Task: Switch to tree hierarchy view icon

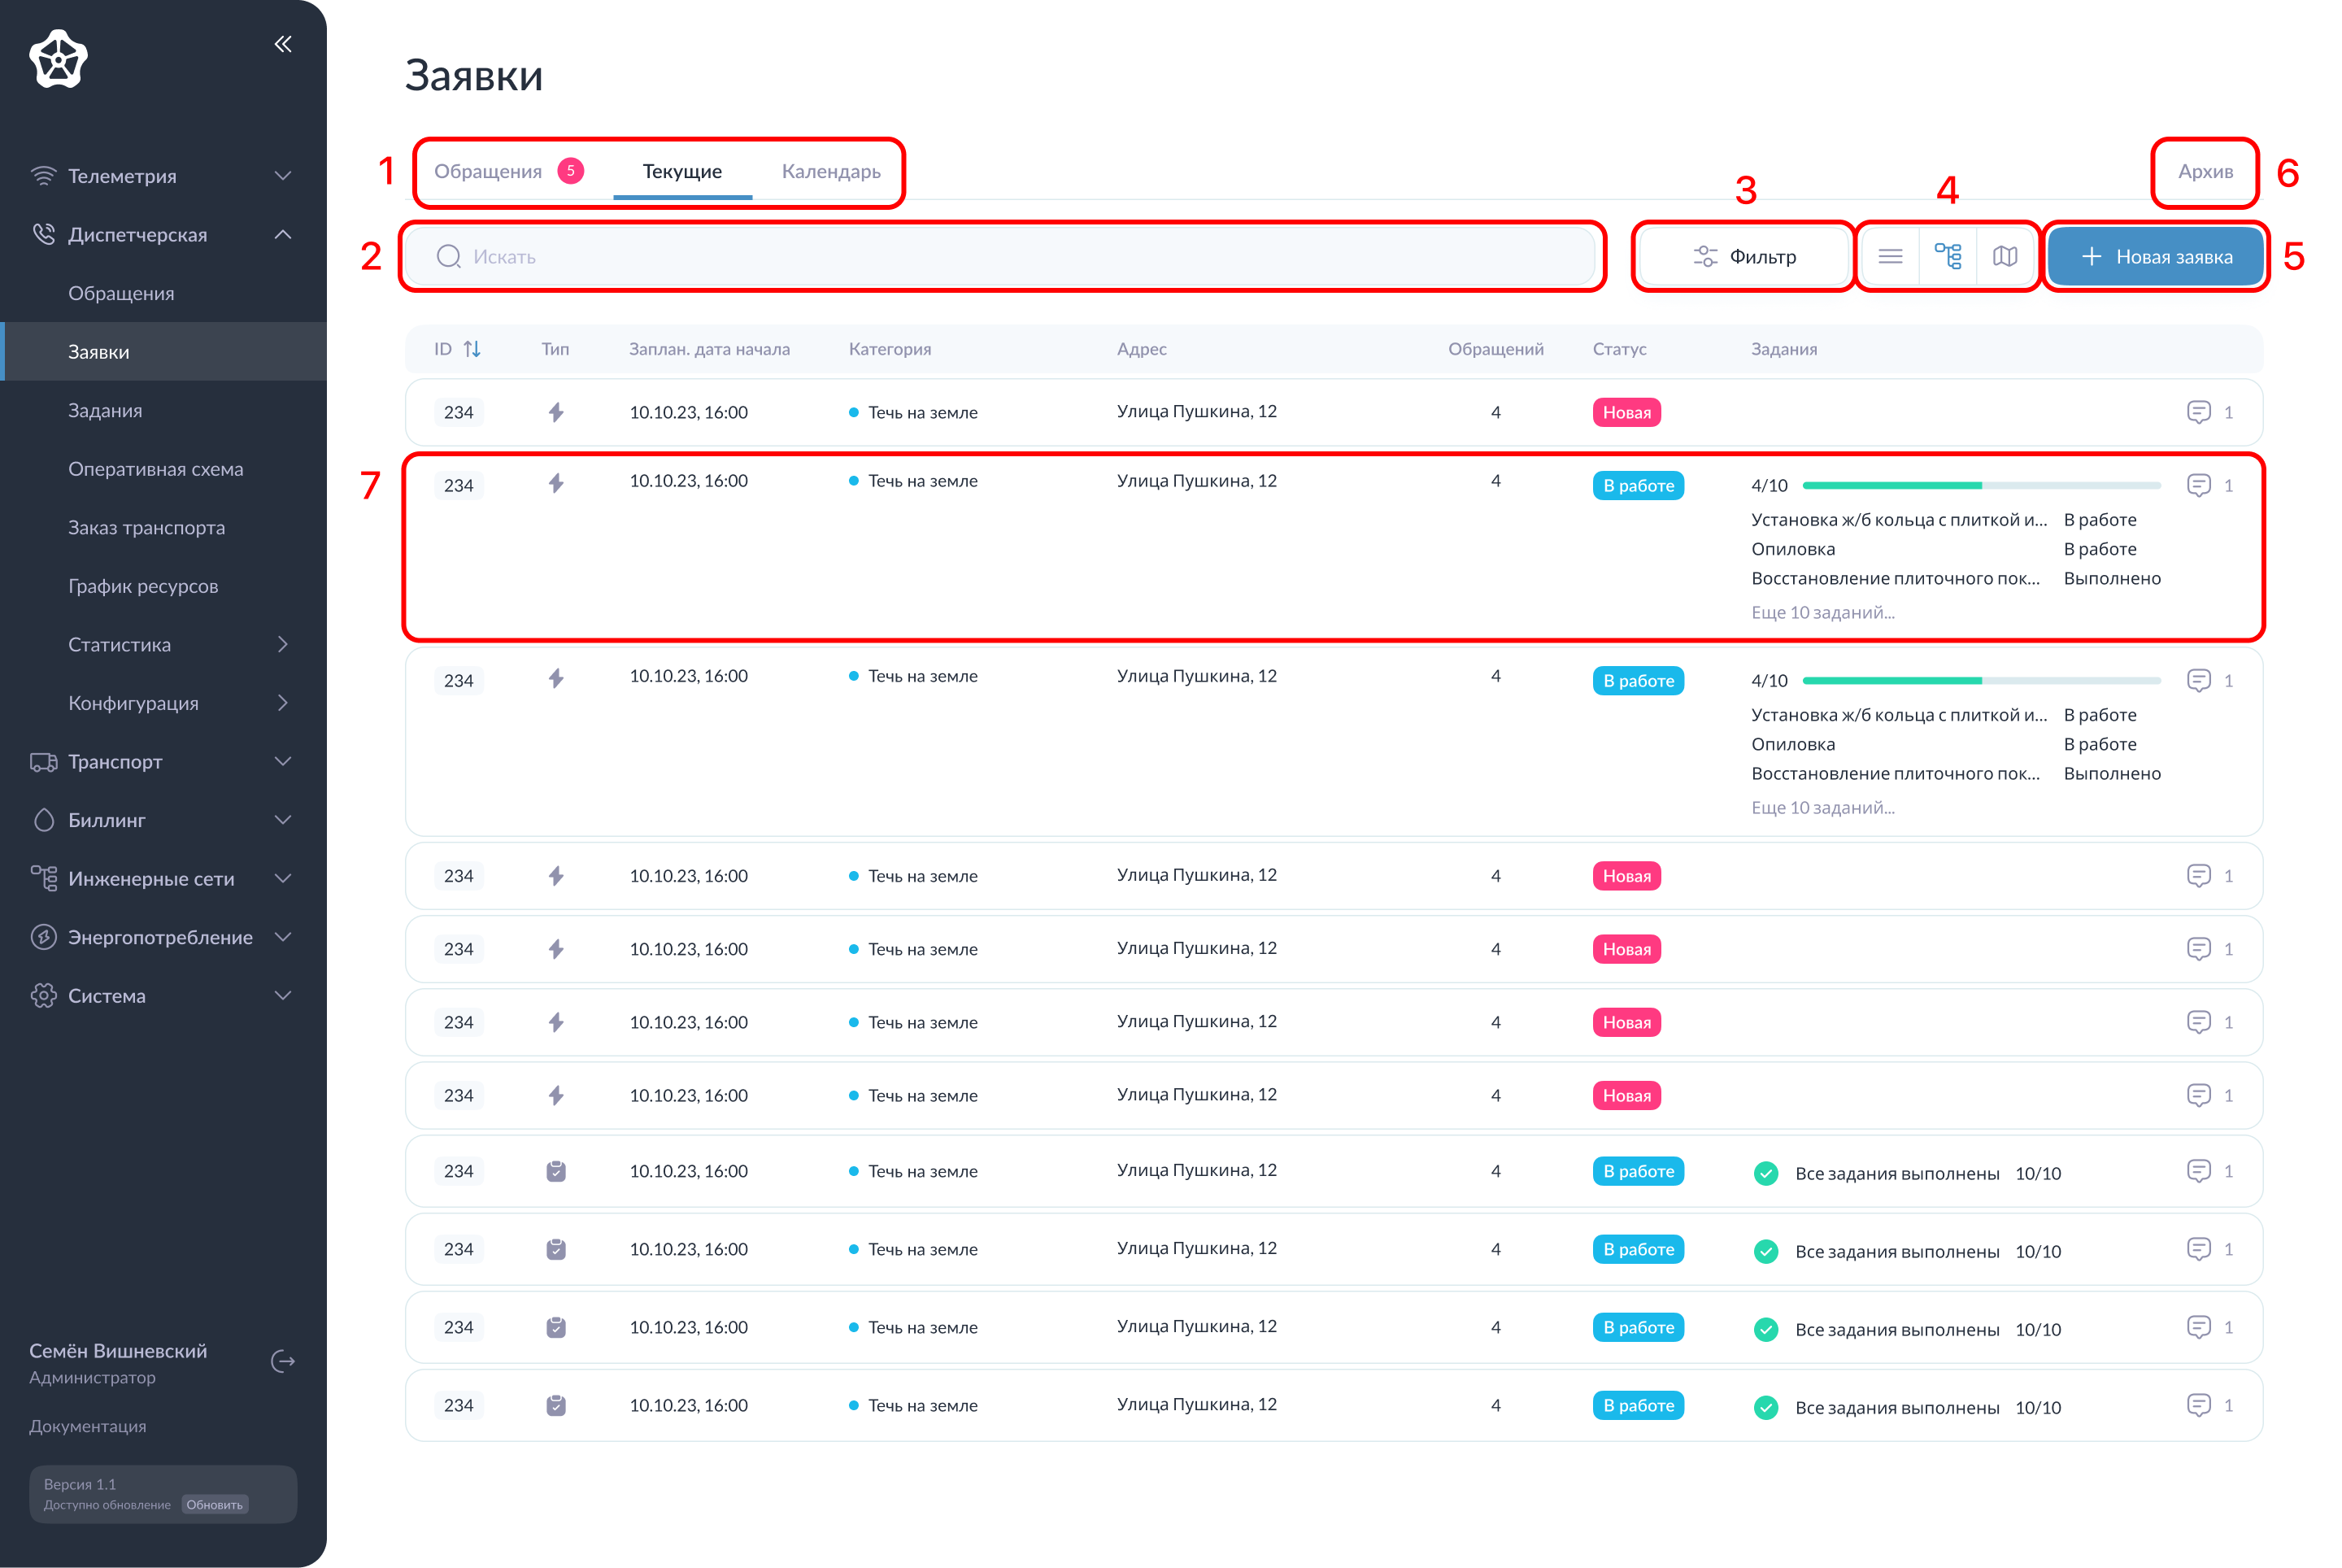Action: coord(1948,257)
